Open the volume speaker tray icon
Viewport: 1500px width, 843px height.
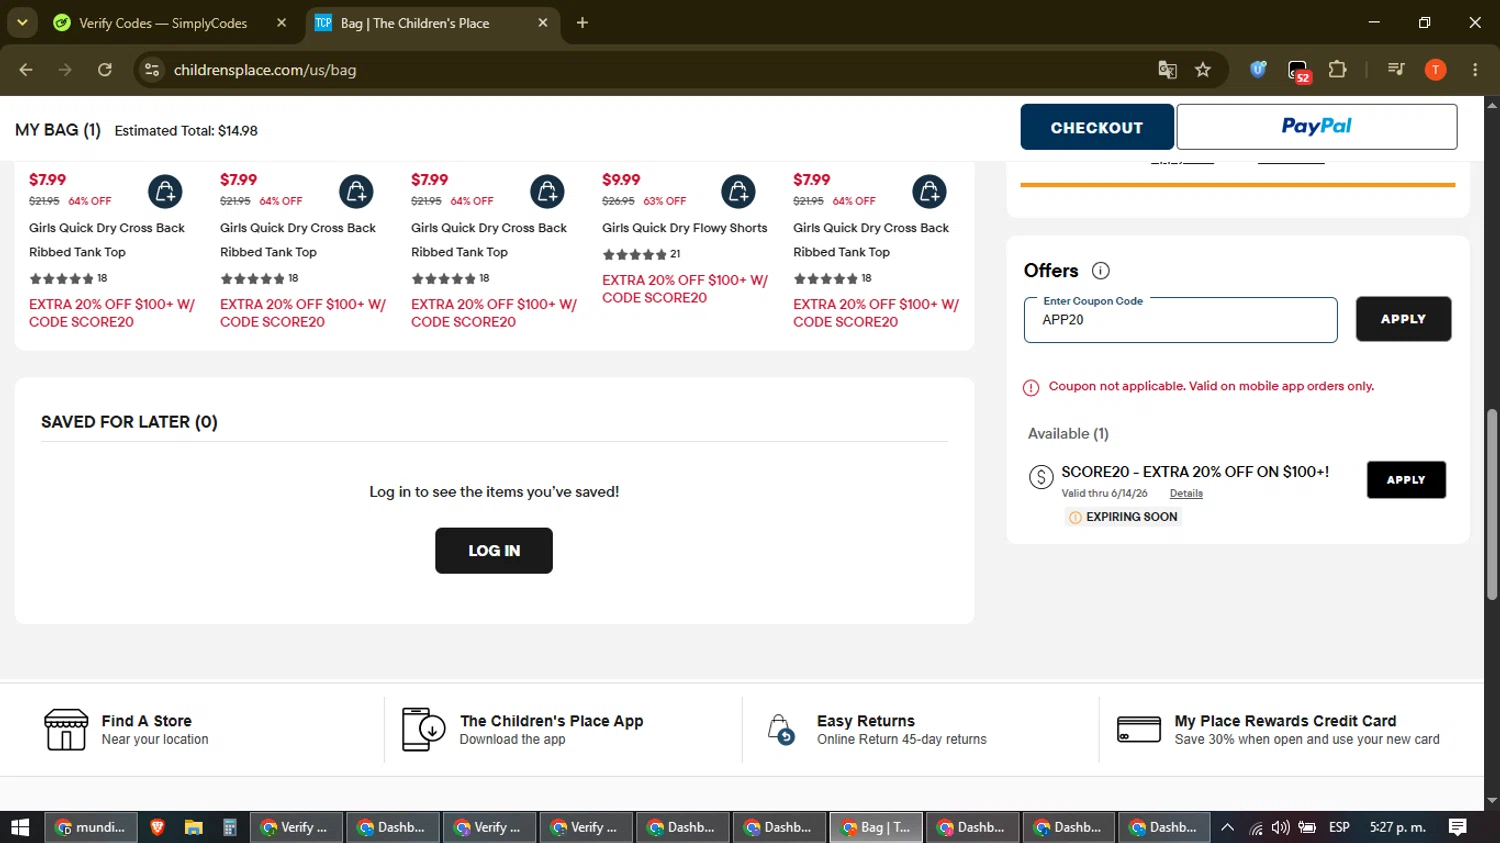click(1281, 827)
